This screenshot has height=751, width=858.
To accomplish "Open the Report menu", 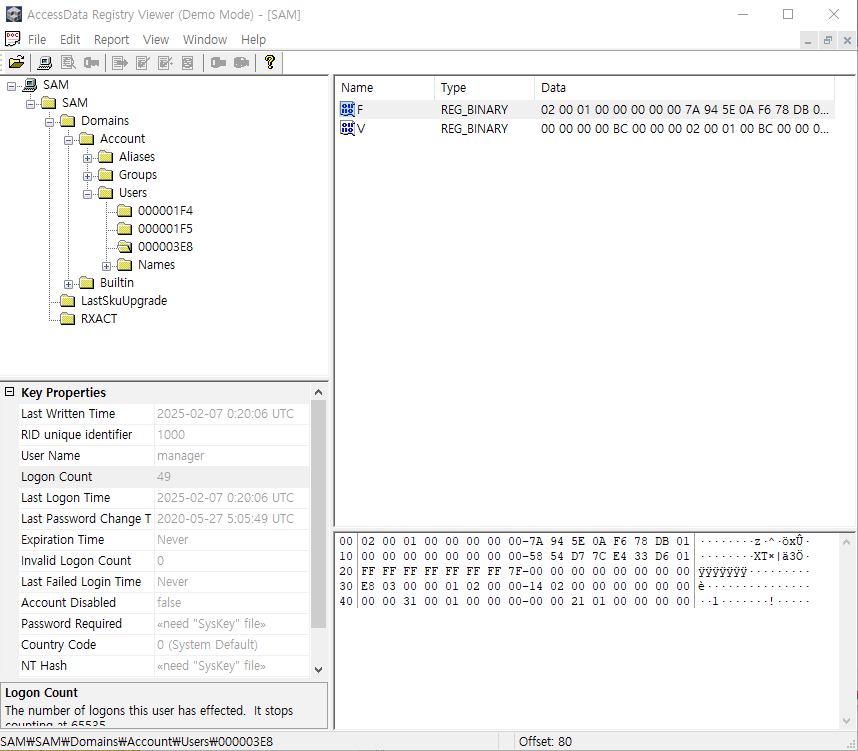I will [111, 39].
